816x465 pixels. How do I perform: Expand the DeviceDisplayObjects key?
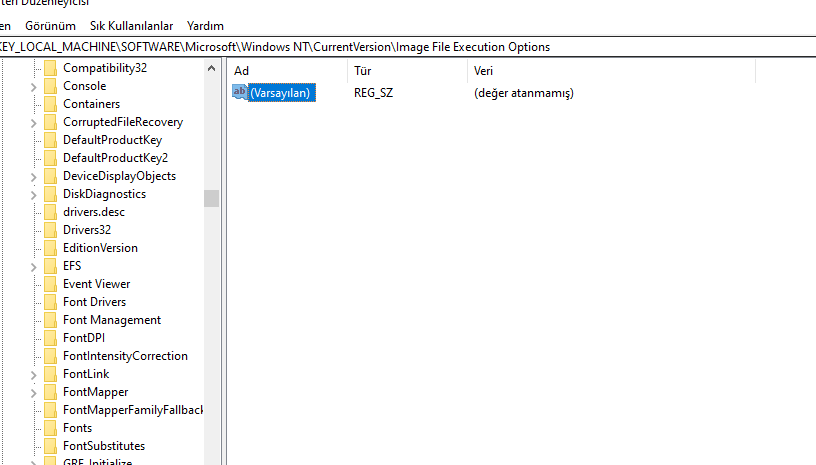pos(33,177)
